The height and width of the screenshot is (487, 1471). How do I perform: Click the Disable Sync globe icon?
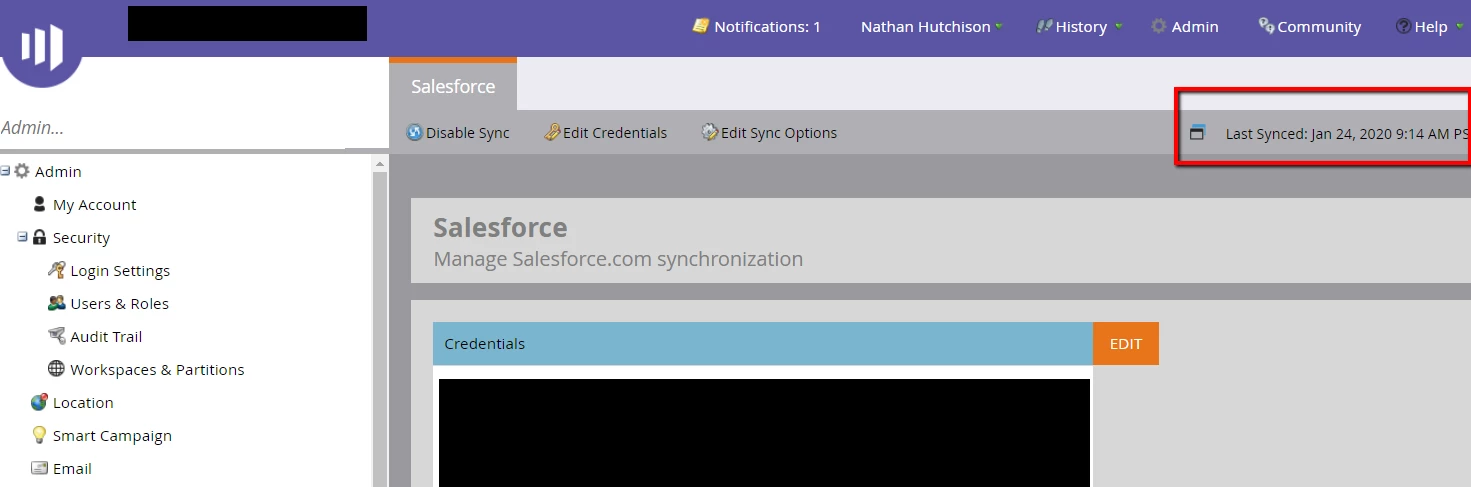[415, 132]
